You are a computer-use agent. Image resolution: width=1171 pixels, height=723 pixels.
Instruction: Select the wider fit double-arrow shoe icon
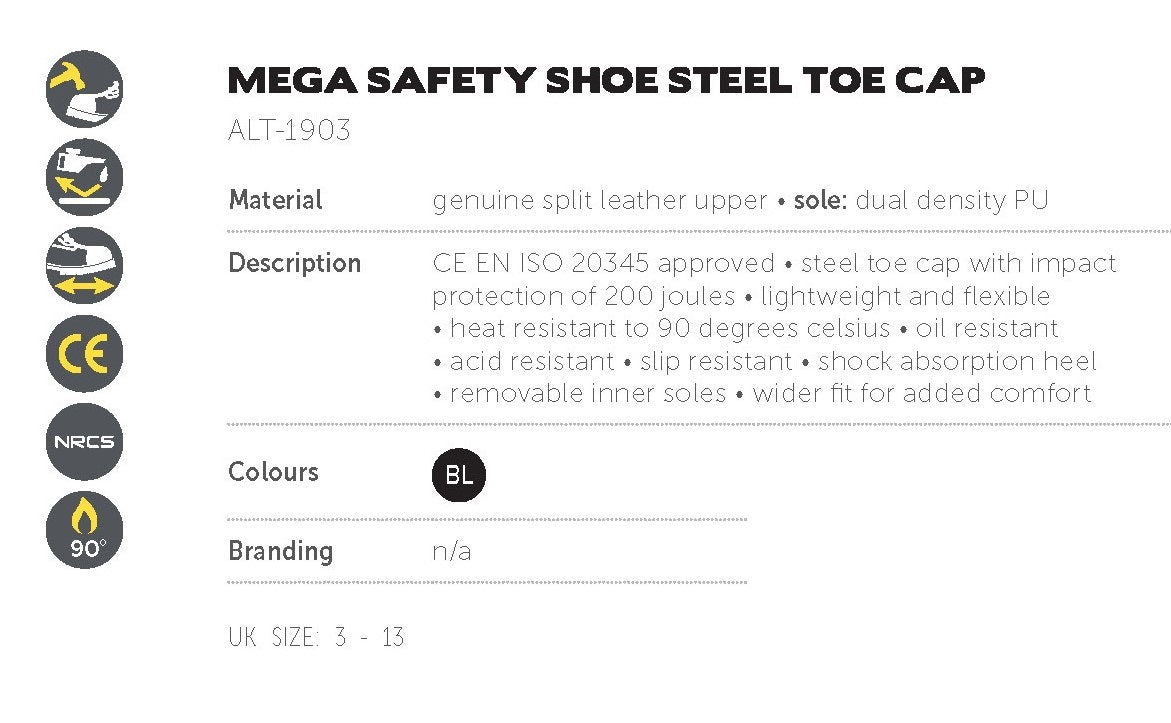(85, 265)
